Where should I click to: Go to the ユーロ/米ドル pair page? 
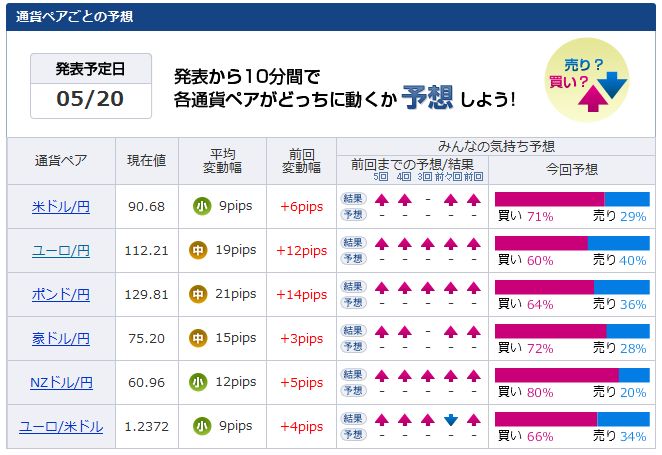click(61, 427)
